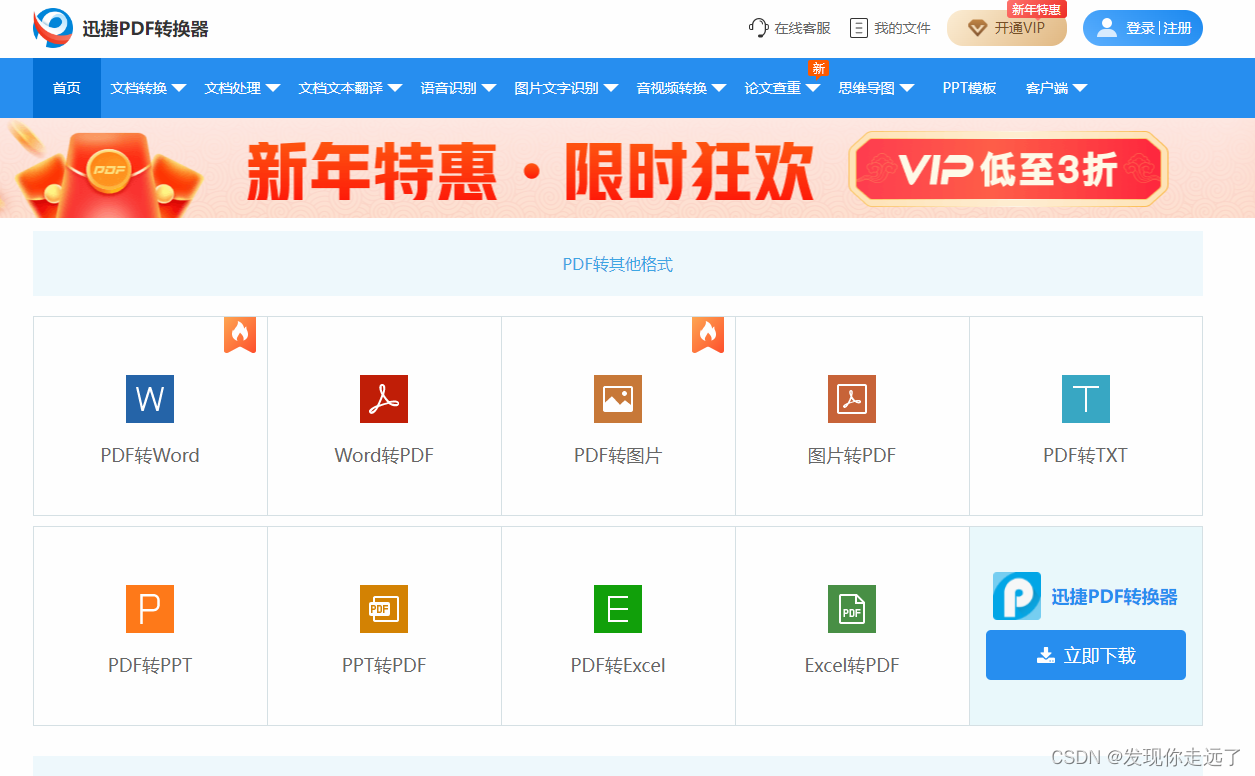The image size is (1255, 776).
Task: Click the Excel转PDF label text
Action: pyautogui.click(x=852, y=665)
